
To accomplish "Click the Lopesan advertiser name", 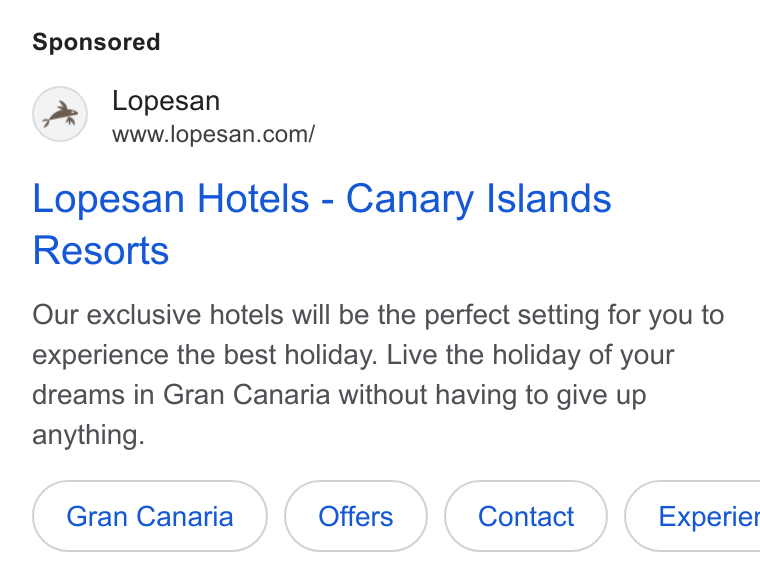I will pos(166,101).
